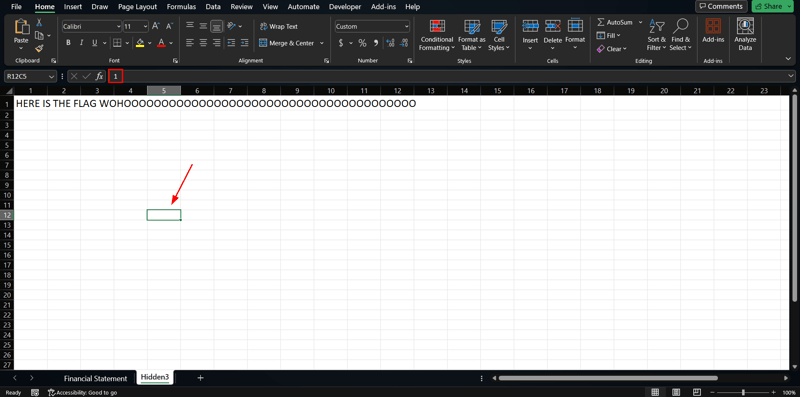Increase font size with larger A icon

[x=156, y=26]
